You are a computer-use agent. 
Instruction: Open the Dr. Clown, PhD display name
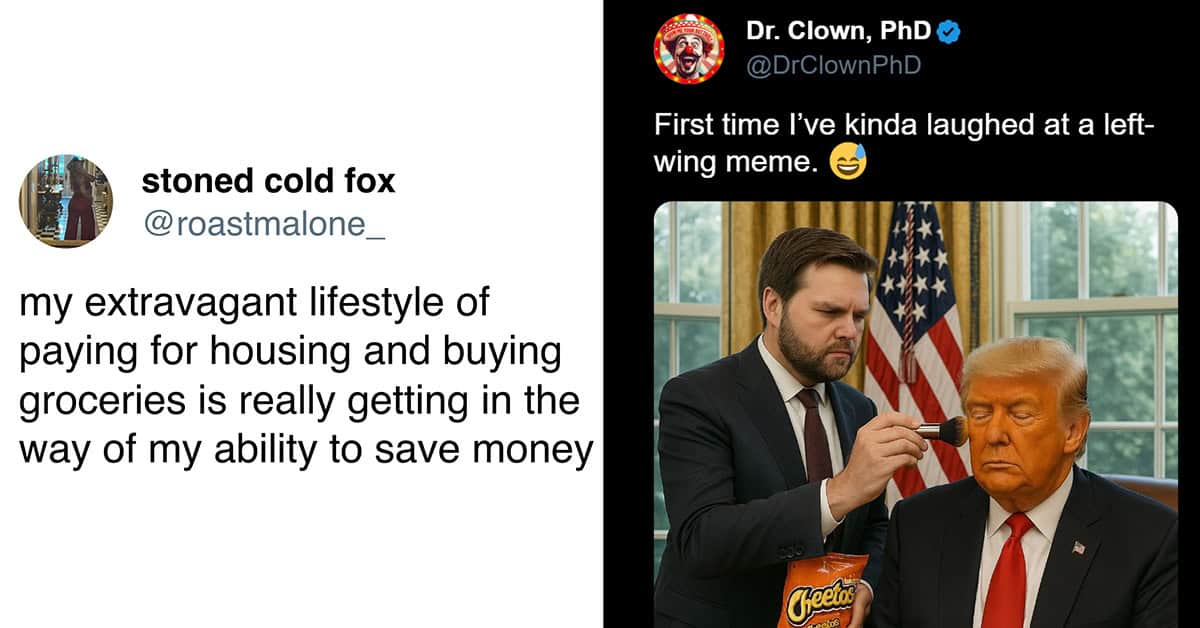click(839, 32)
